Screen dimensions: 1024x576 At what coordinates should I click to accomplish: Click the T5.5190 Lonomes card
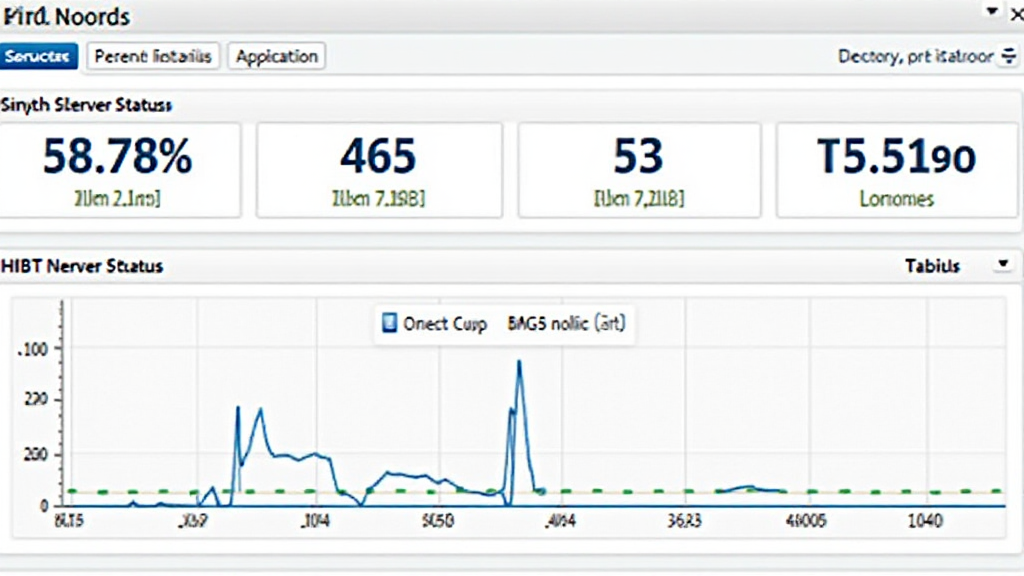coord(897,170)
